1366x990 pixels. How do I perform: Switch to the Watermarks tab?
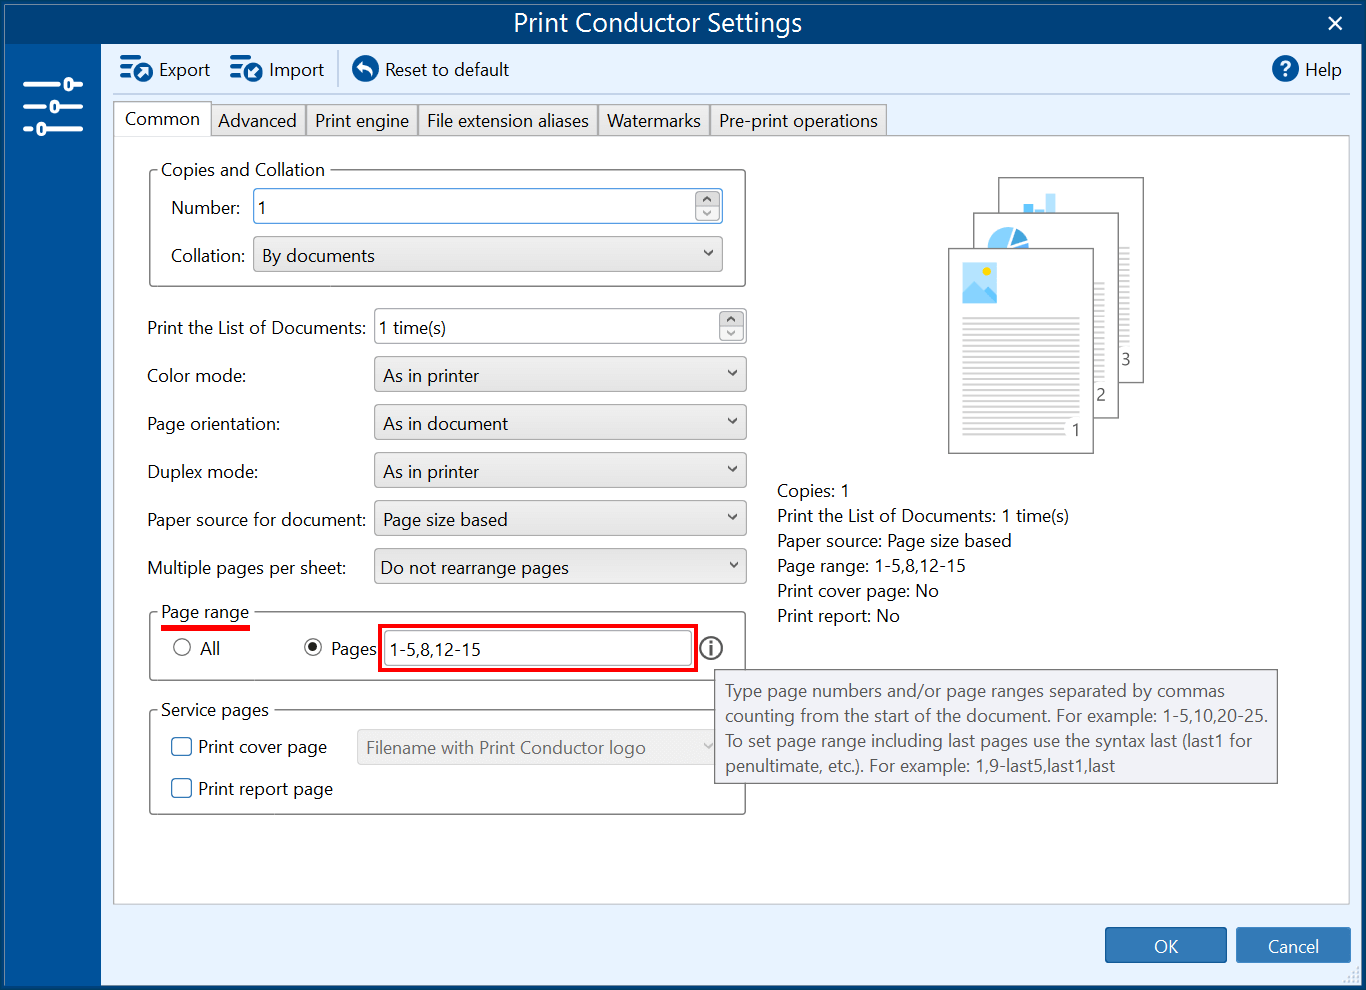point(653,121)
